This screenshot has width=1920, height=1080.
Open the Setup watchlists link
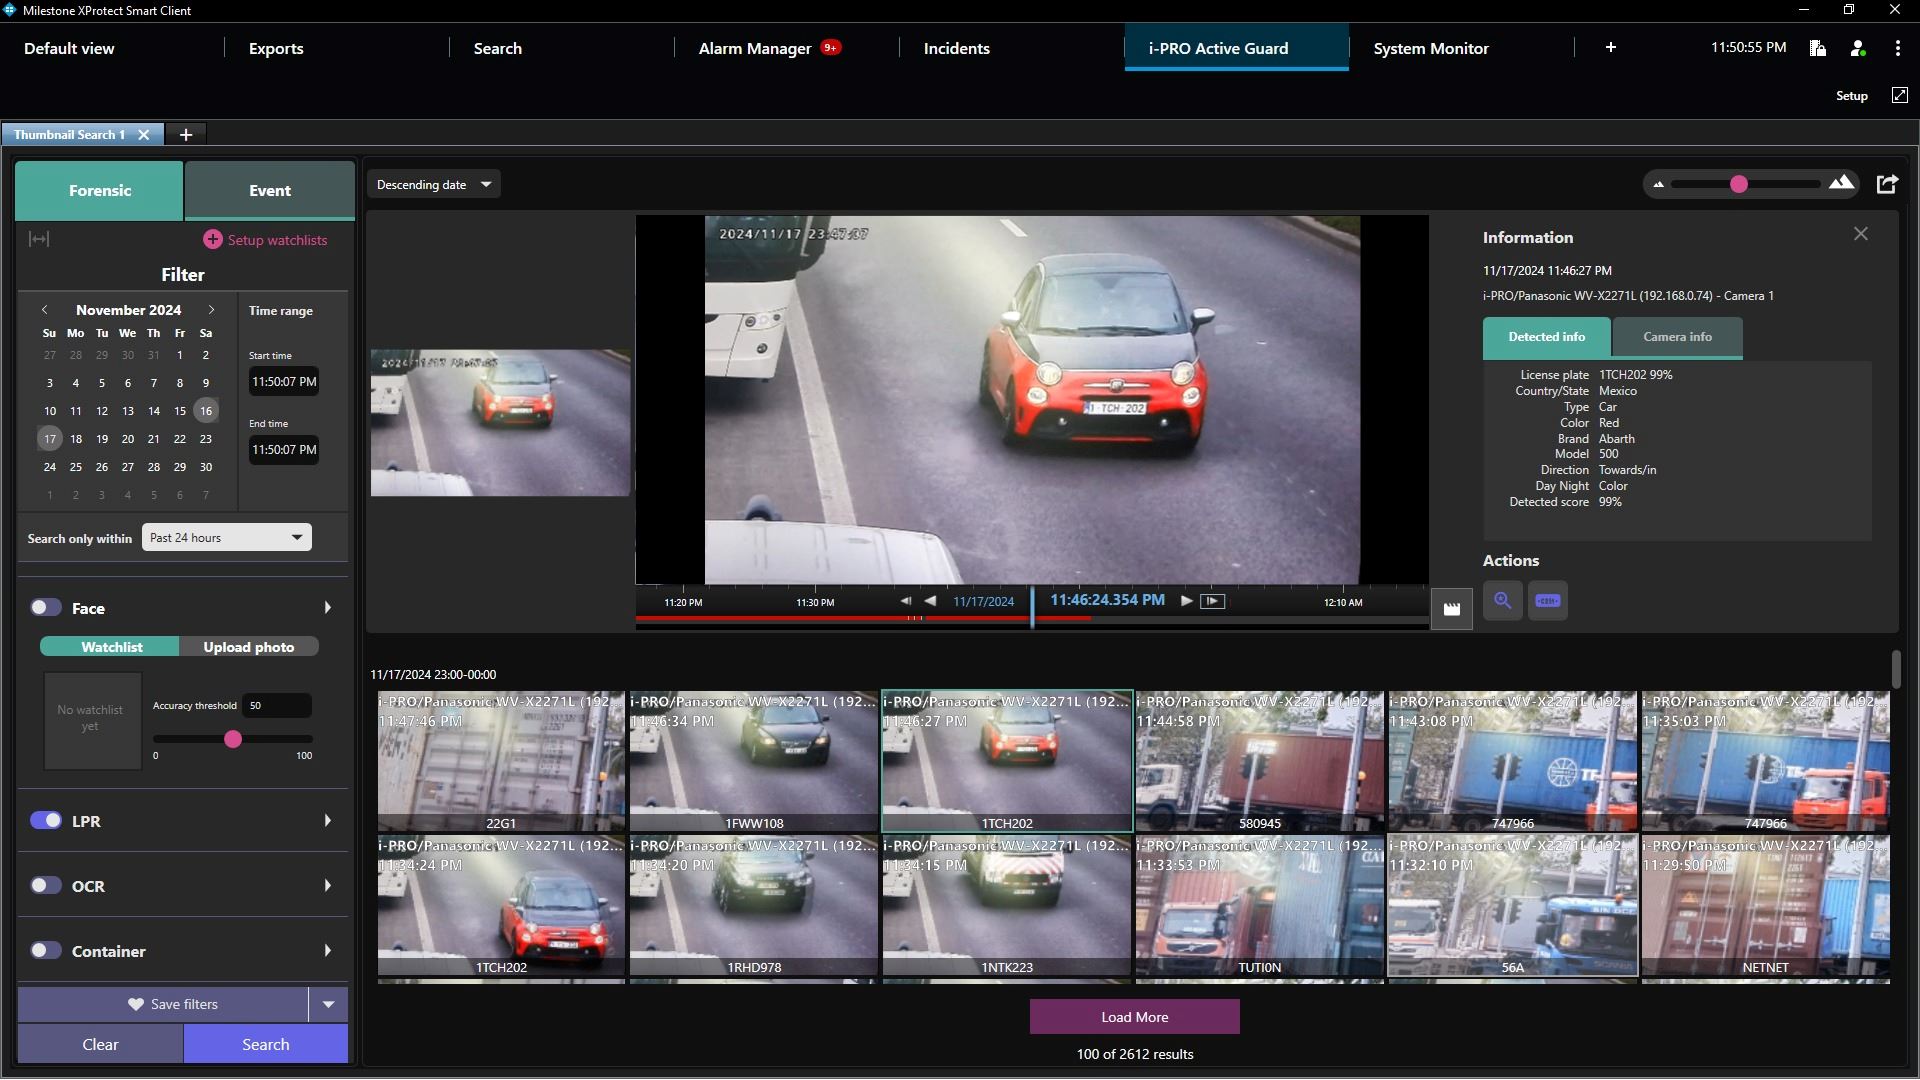[x=277, y=240]
